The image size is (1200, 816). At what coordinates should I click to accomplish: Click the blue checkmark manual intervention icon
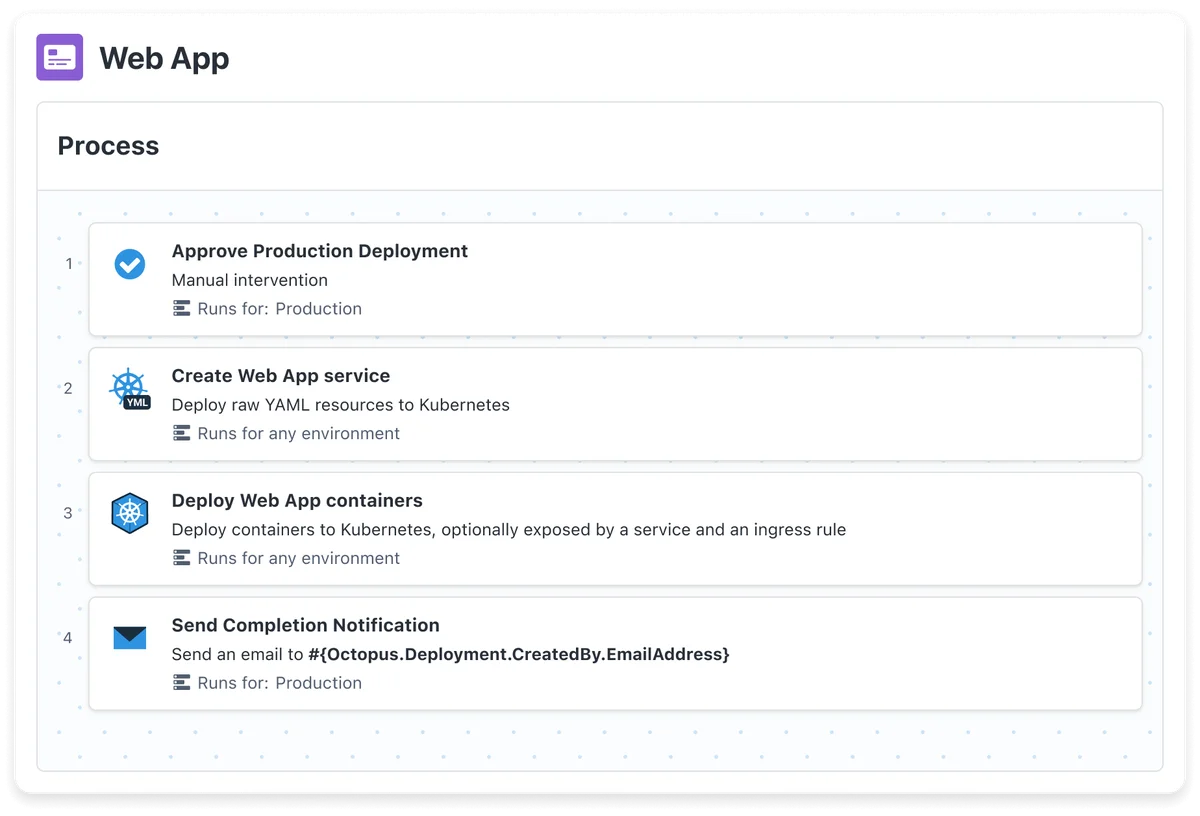click(x=130, y=264)
